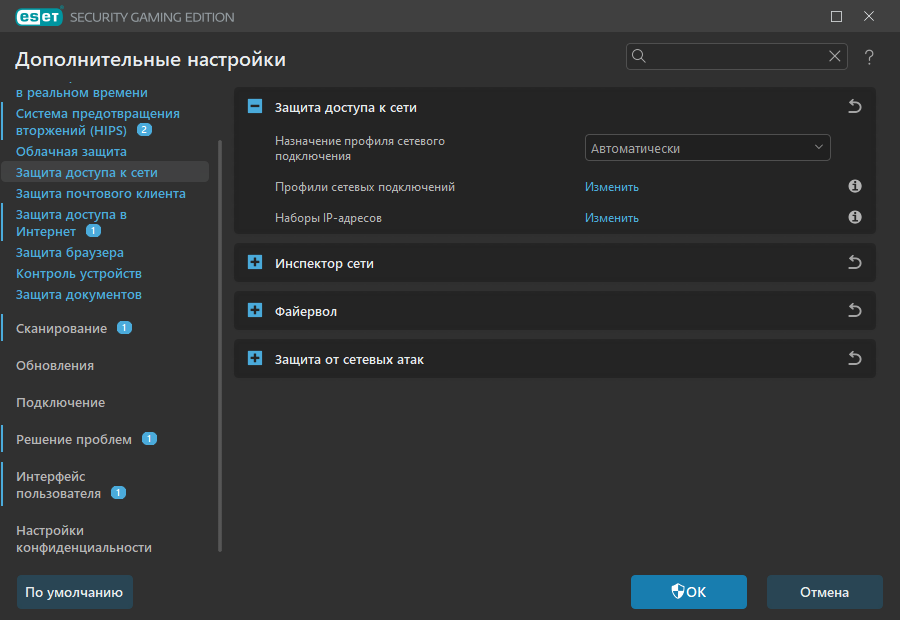Open the Автоматически profile dropdown
900x620 pixels.
pyautogui.click(x=707, y=148)
